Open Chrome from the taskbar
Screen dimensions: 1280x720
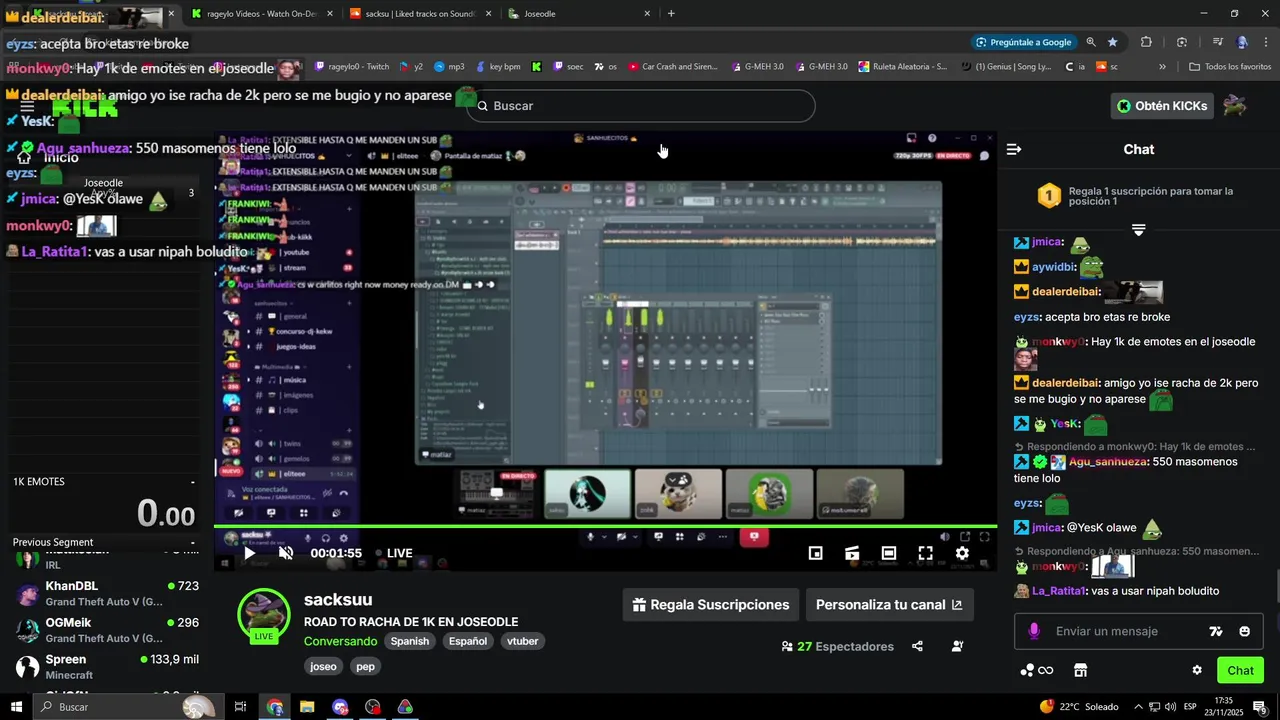275,707
